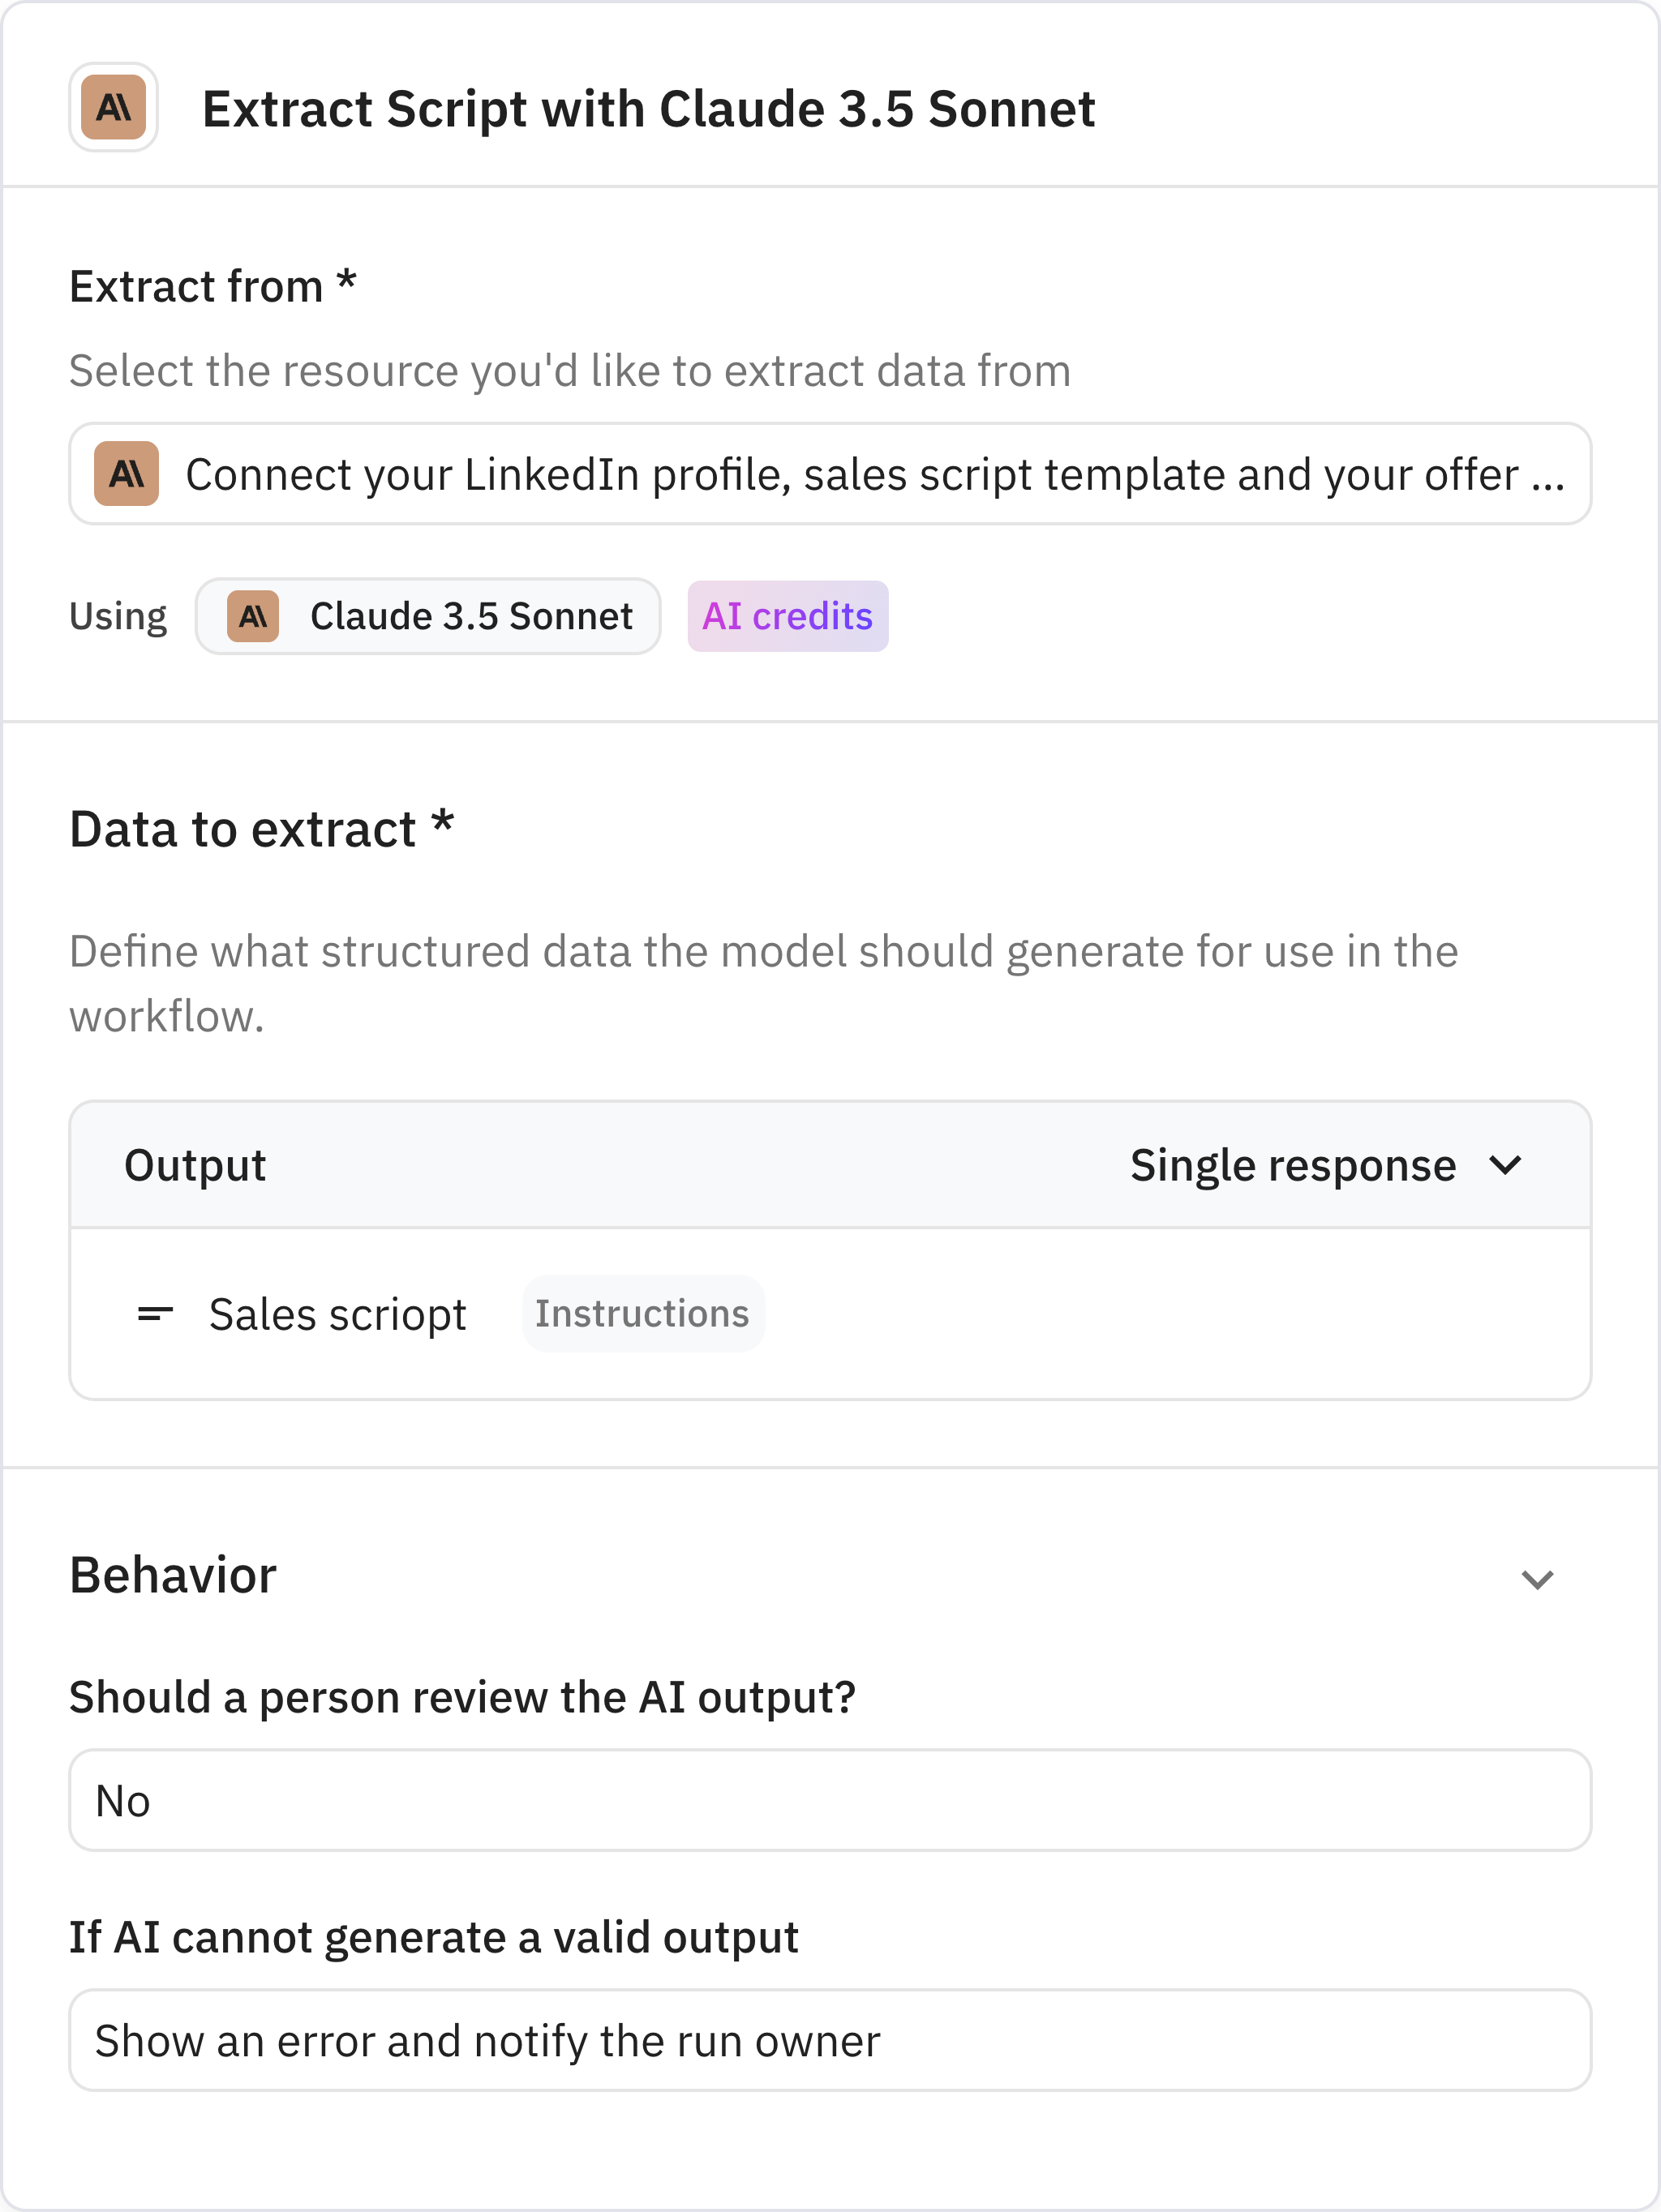Select the Sales scriopt output field

pyautogui.click(x=337, y=1313)
